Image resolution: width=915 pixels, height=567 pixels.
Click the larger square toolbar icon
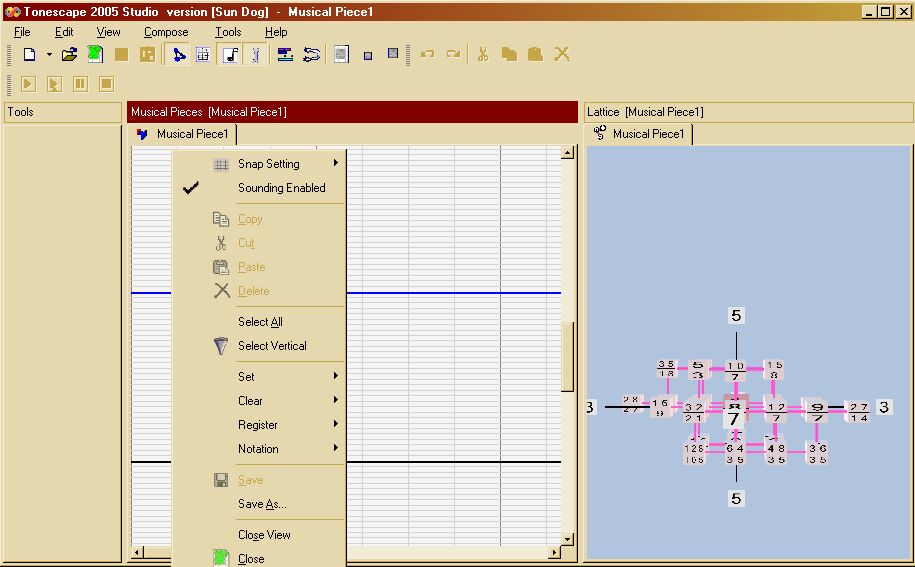(393, 54)
